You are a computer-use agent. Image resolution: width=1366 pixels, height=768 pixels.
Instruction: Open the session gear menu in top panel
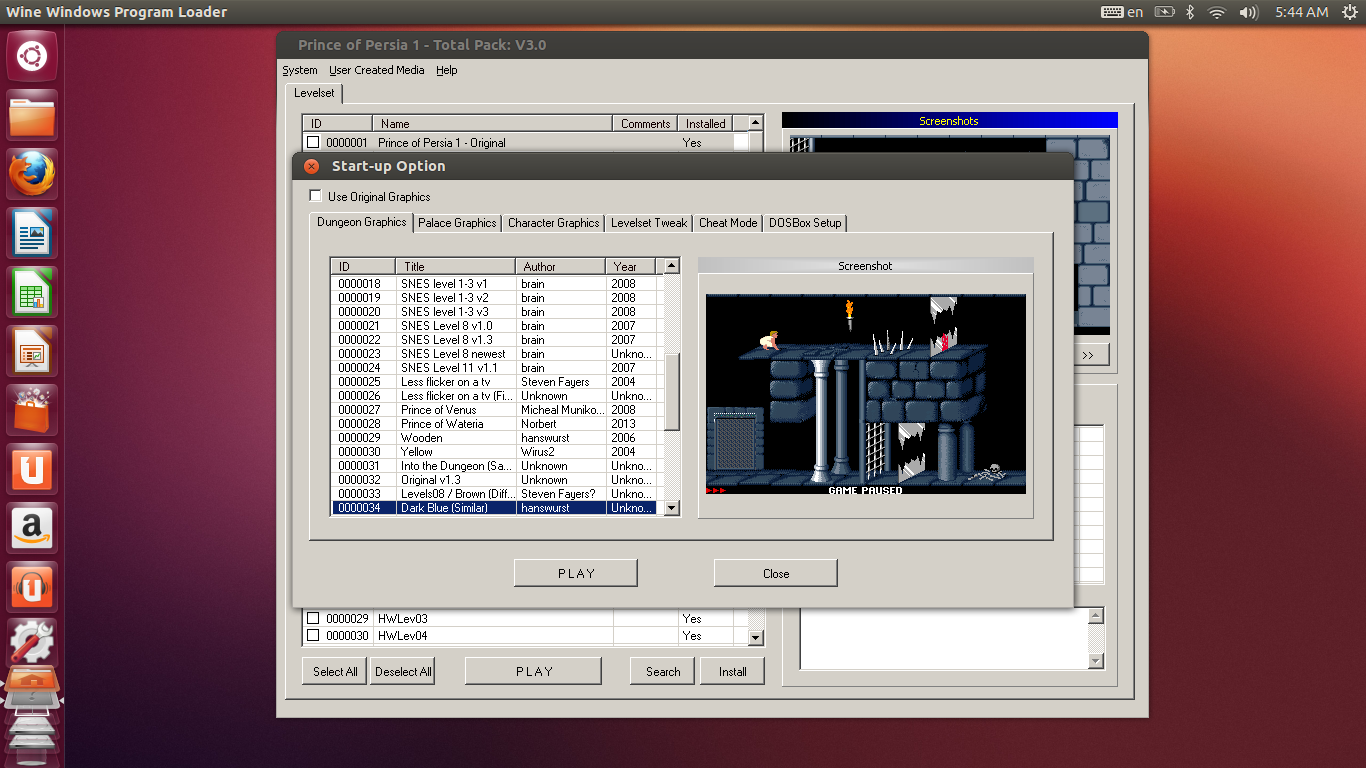pyautogui.click(x=1350, y=12)
